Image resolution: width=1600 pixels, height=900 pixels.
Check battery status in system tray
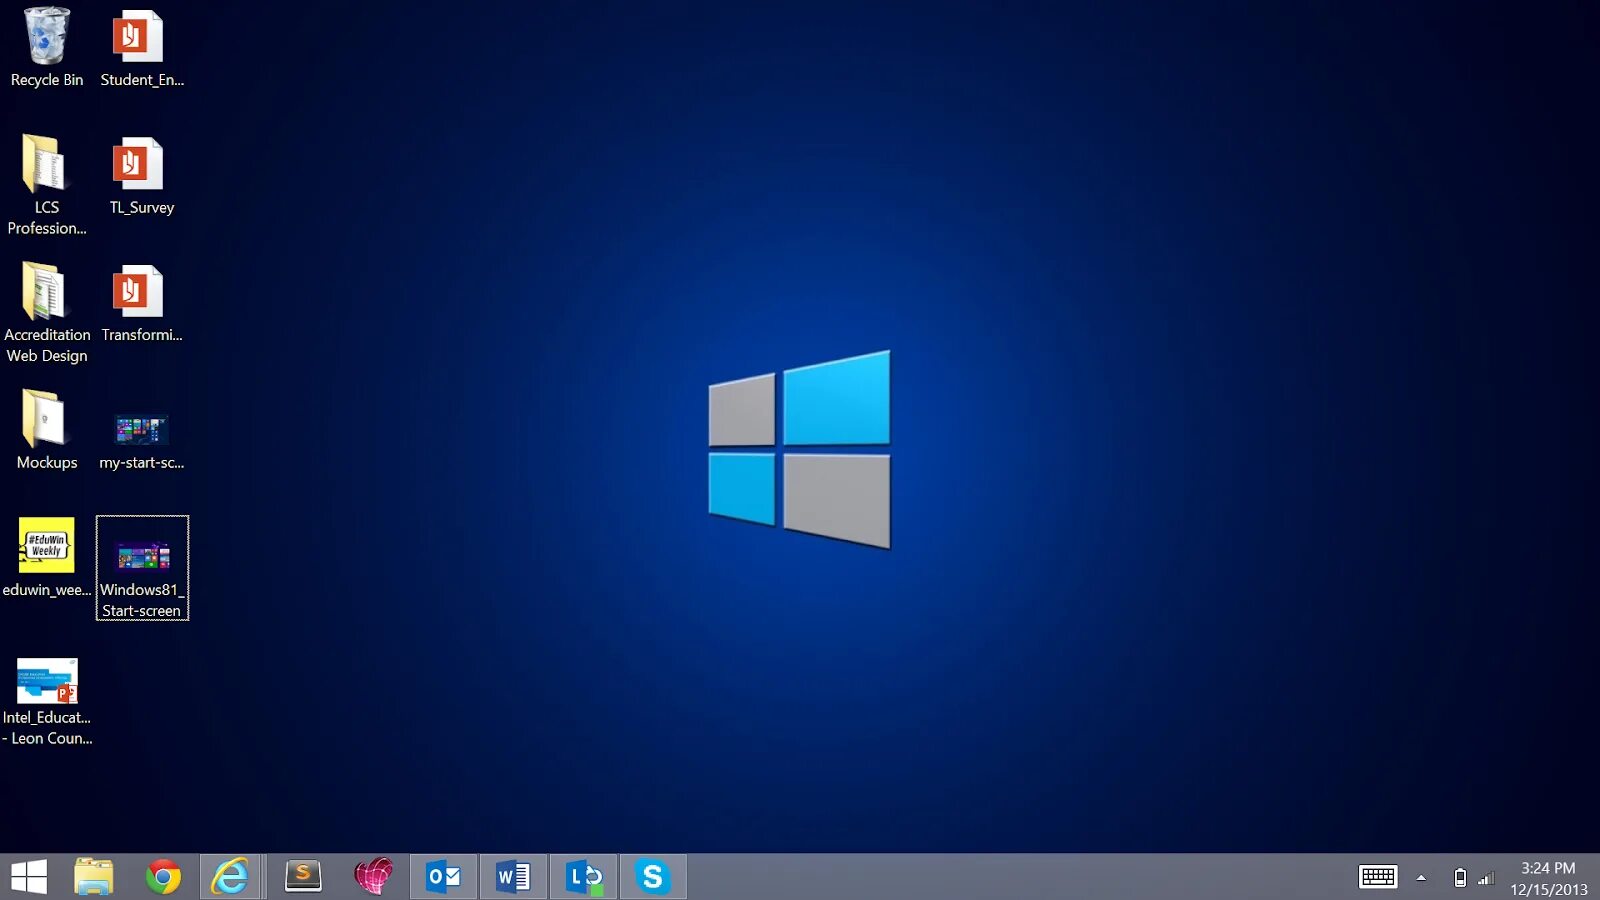(1460, 878)
